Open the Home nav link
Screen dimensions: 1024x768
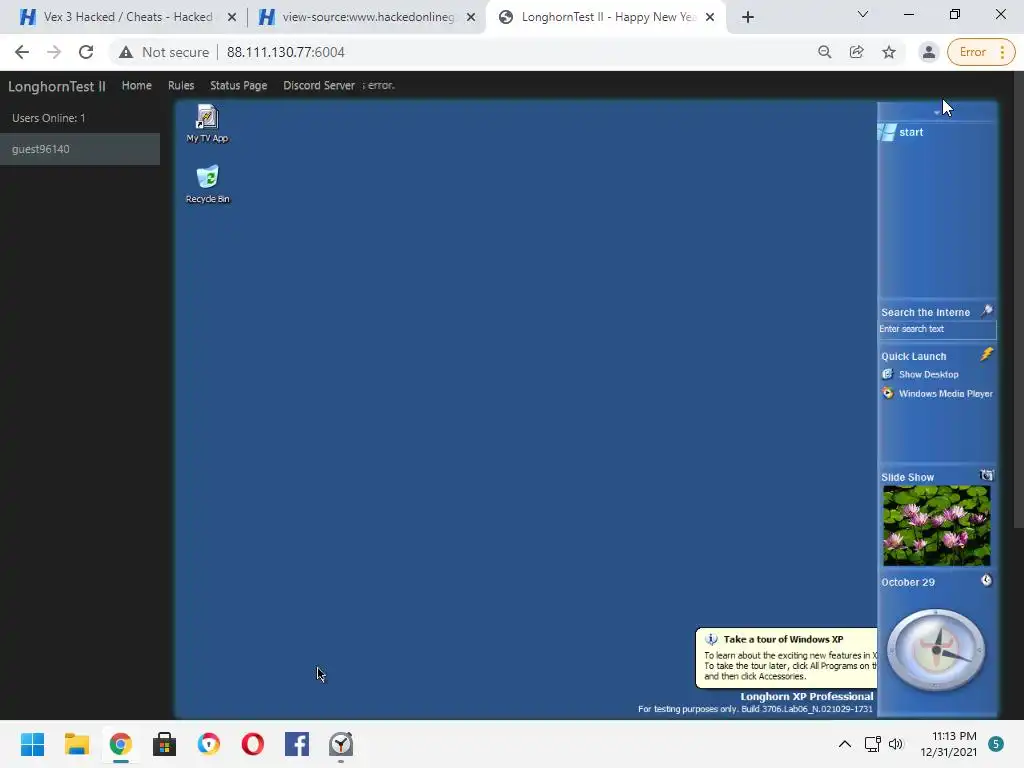136,86
